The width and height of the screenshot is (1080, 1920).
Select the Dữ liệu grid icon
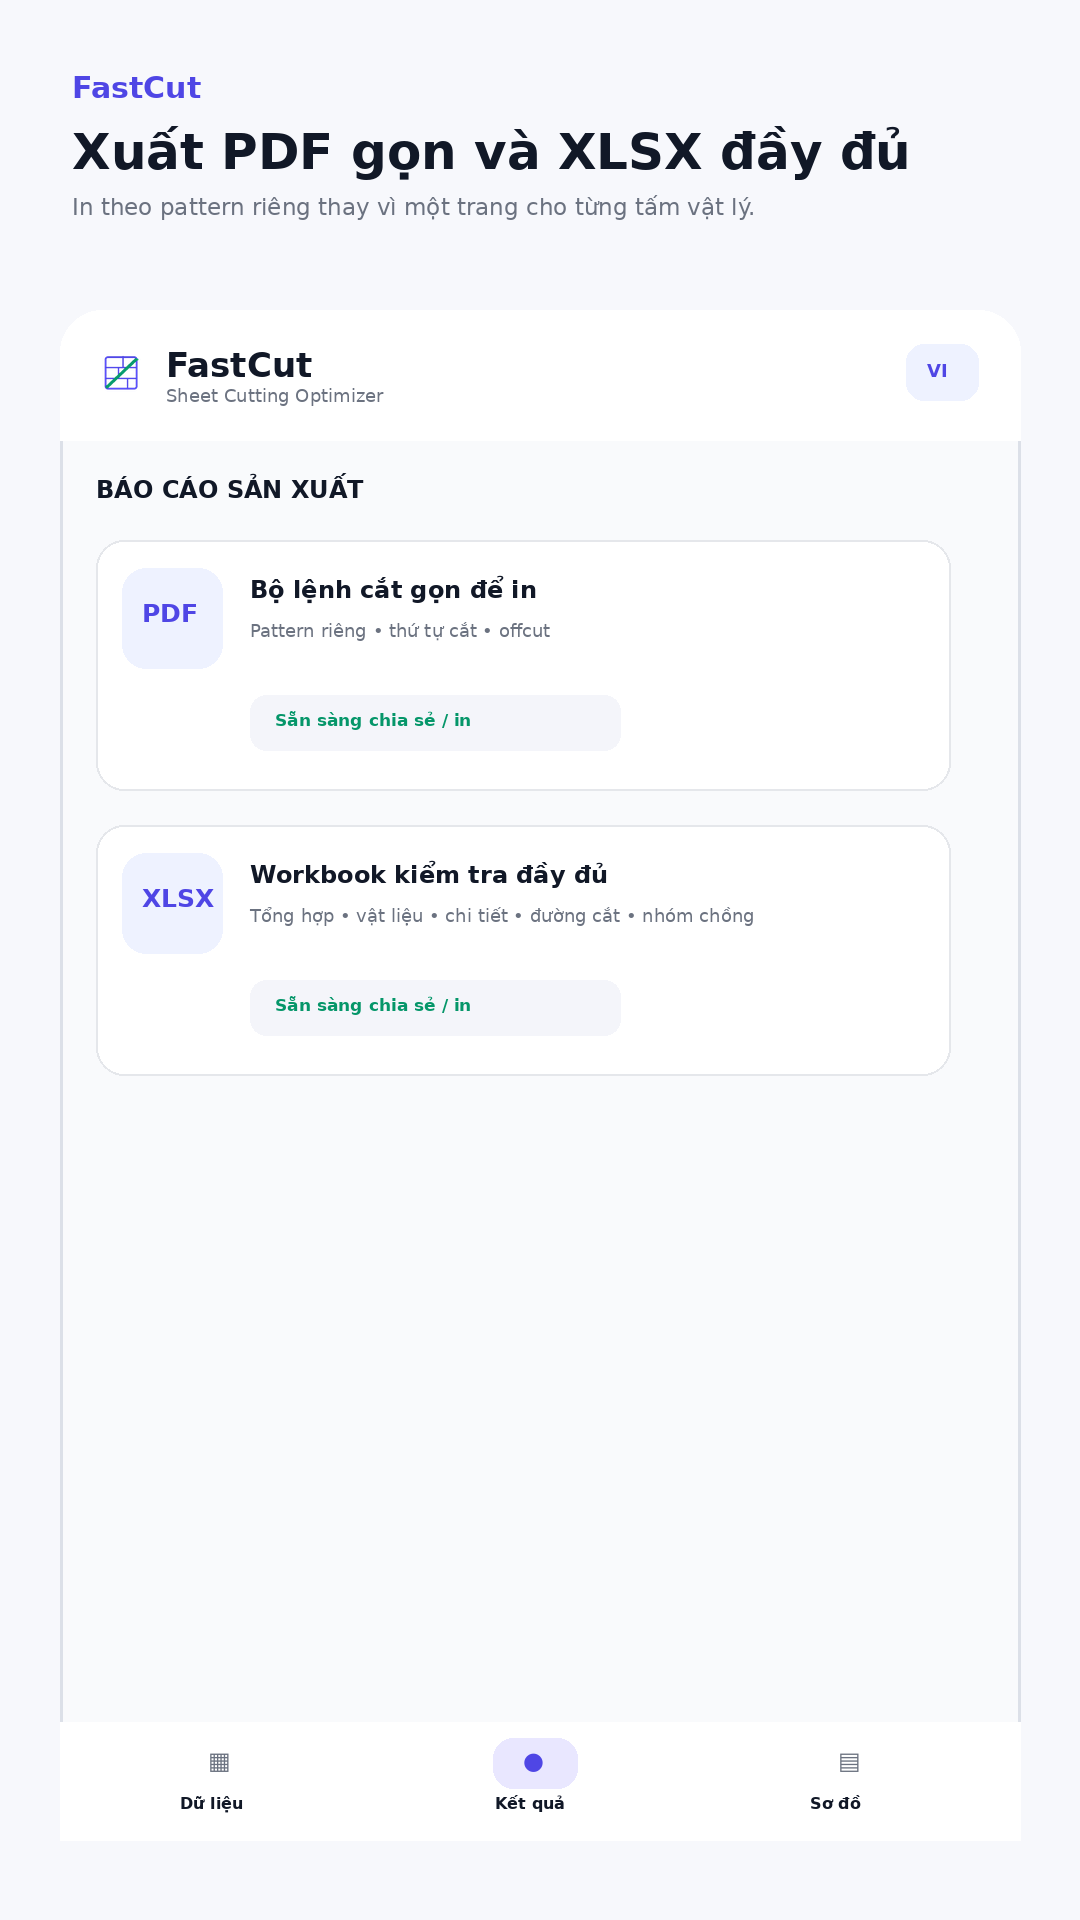click(x=219, y=1762)
